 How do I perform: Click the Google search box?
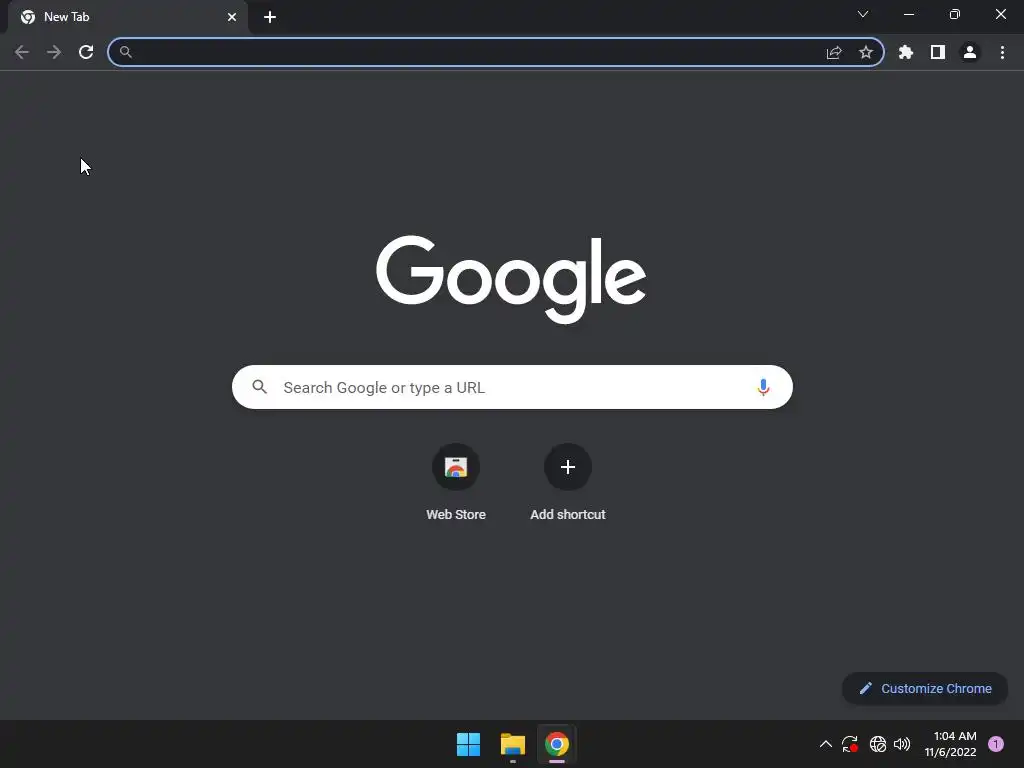512,387
